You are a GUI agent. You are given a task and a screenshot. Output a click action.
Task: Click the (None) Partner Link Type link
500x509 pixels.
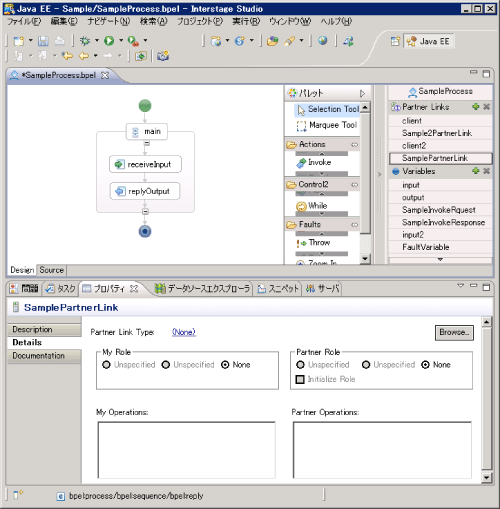click(184, 332)
